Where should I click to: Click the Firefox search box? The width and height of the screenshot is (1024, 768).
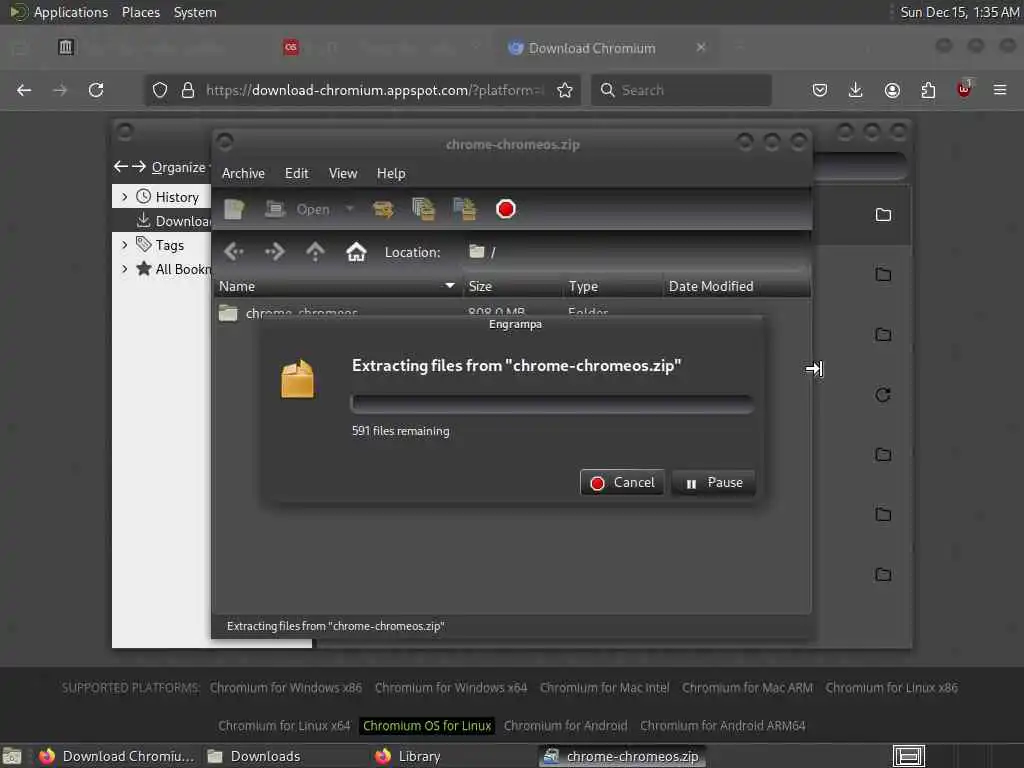click(681, 90)
